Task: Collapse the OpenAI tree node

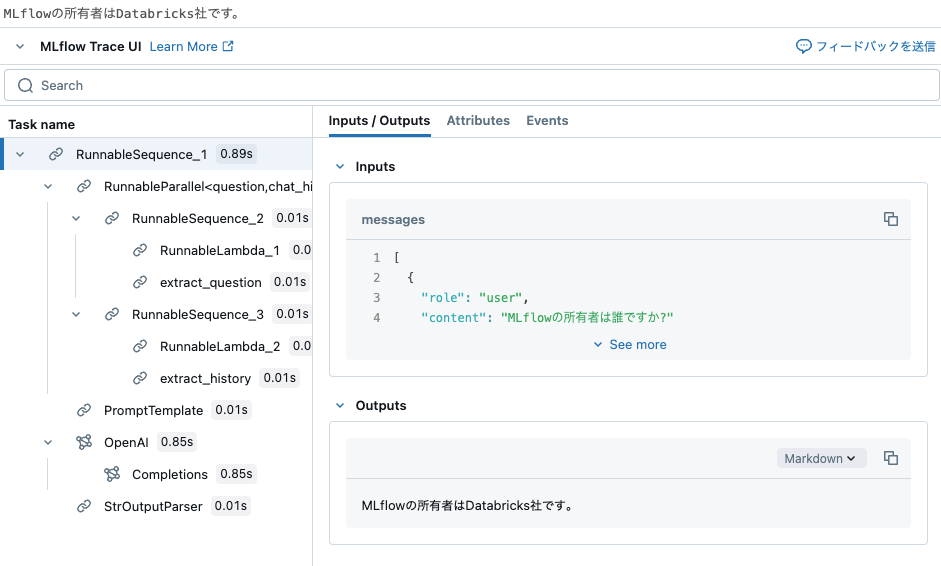Action: [x=48, y=442]
